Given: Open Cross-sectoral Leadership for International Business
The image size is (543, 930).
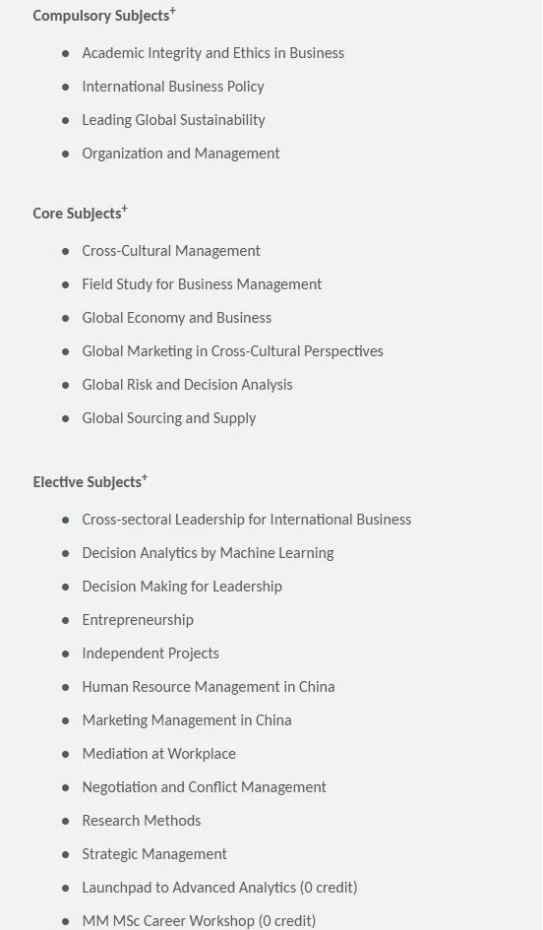Looking at the screenshot, I should [x=247, y=520].
